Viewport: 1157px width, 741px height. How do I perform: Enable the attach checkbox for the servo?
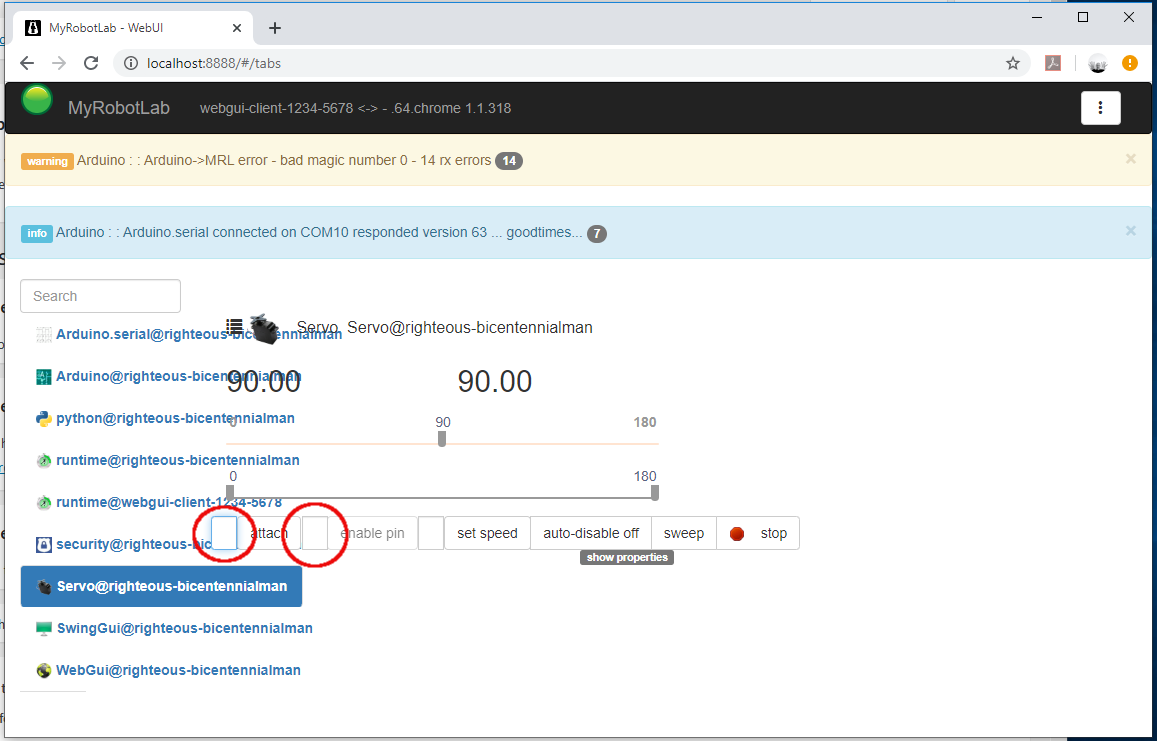click(x=224, y=533)
